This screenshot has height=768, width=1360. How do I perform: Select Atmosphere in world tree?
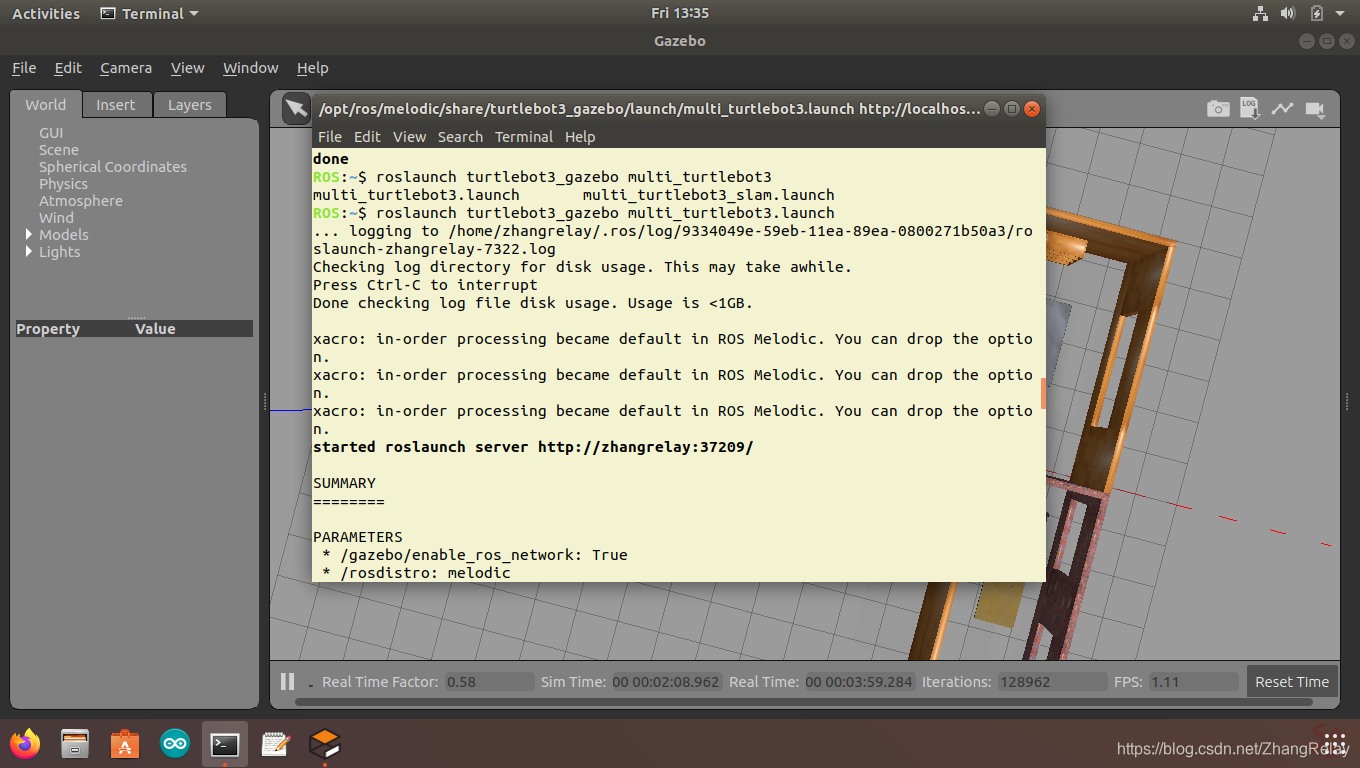(x=81, y=201)
